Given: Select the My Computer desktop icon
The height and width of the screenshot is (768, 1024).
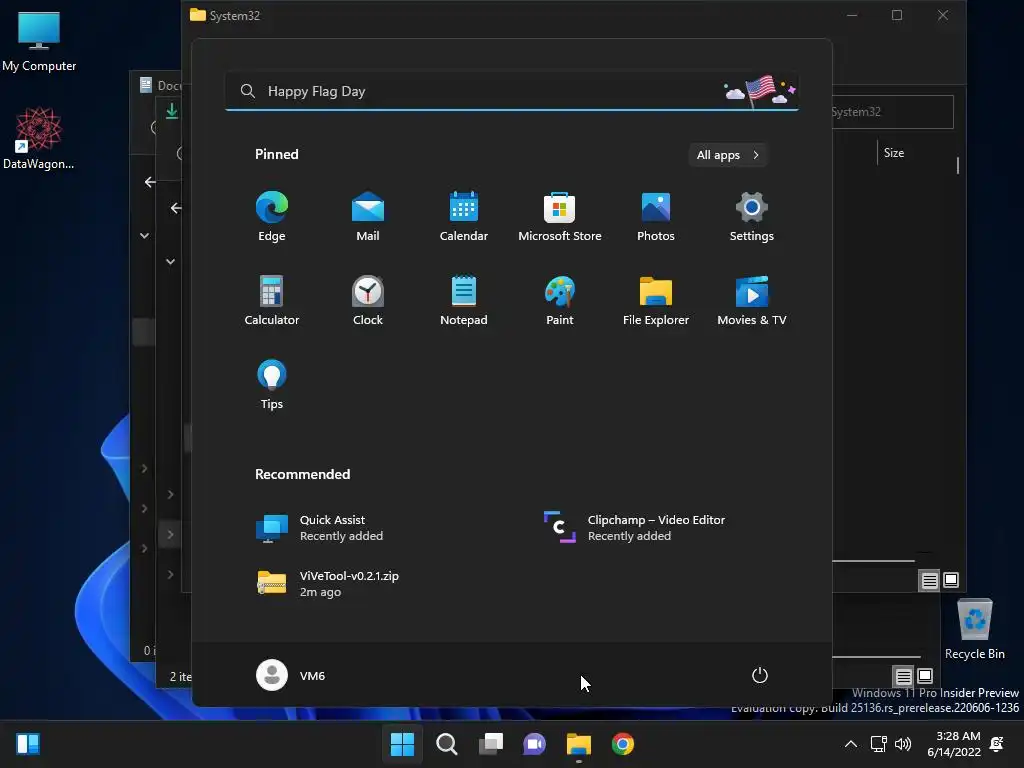Looking at the screenshot, I should [39, 41].
